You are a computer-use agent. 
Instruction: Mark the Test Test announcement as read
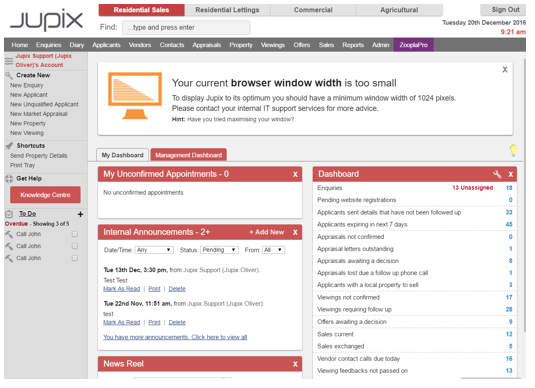[x=121, y=289]
